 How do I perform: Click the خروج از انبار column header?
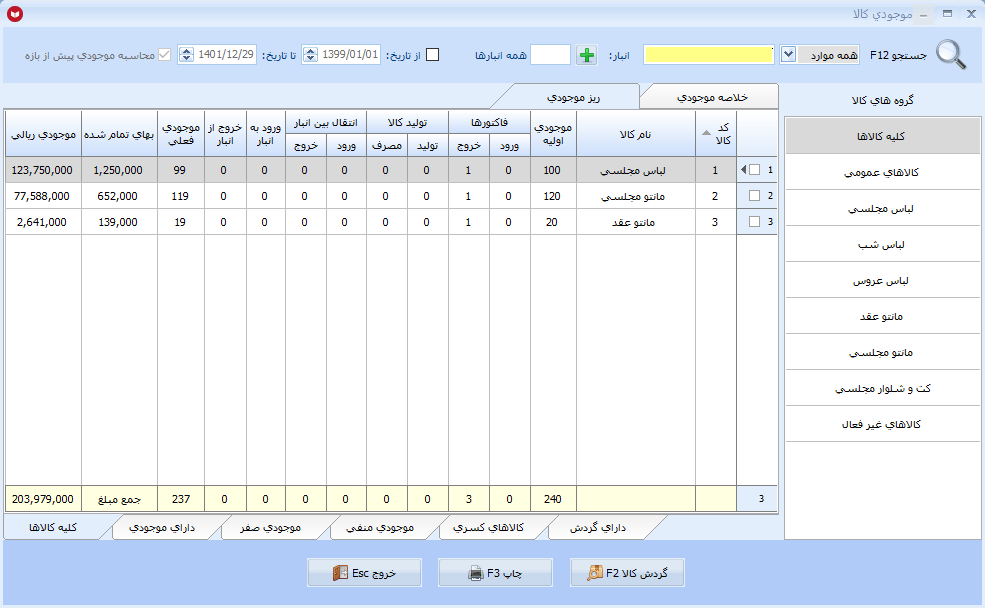tap(225, 134)
